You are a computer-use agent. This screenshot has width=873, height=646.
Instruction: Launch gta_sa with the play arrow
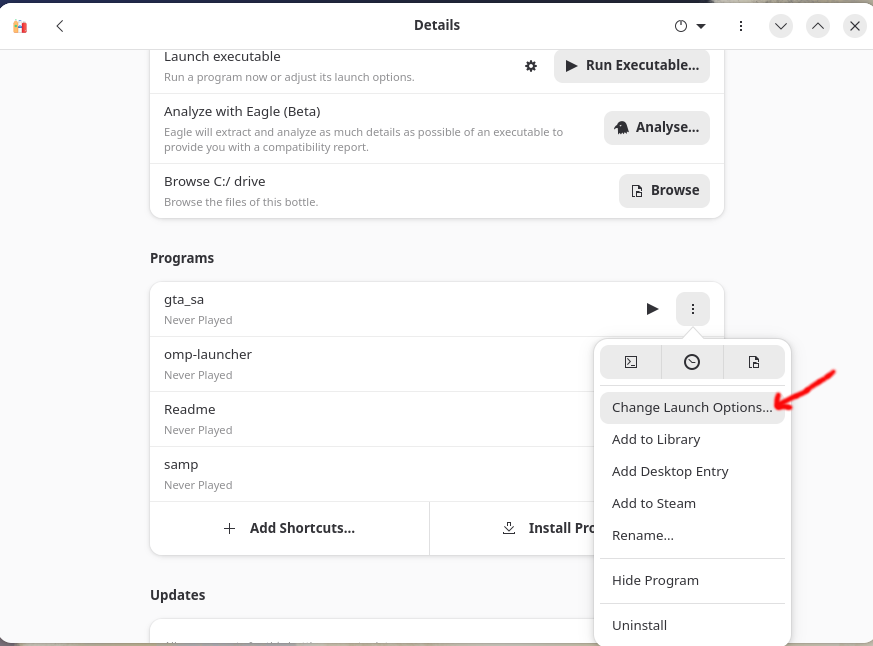[652, 309]
